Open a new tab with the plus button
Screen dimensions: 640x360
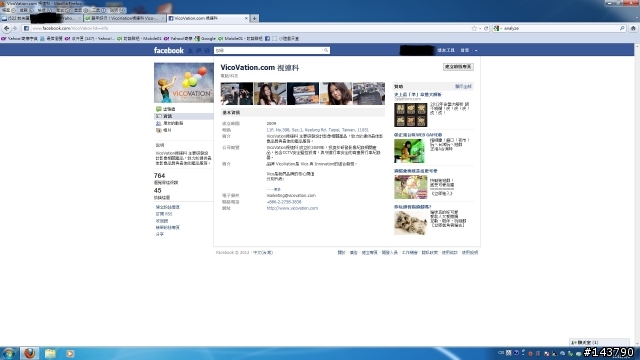(254, 18)
